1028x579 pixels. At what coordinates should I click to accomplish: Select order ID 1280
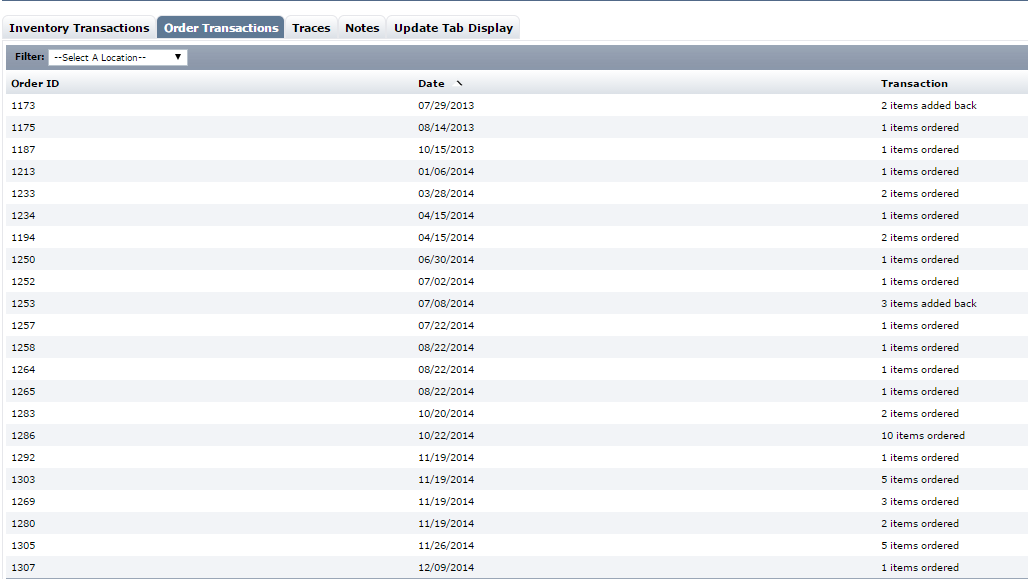[23, 523]
